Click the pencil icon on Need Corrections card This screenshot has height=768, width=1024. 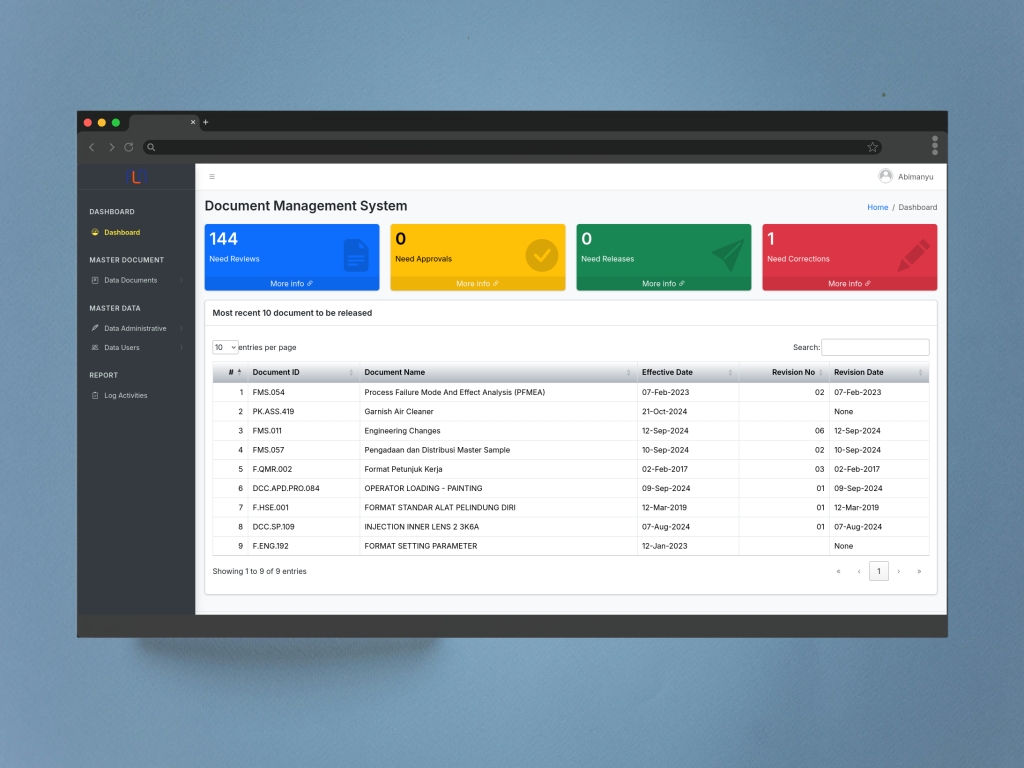click(x=913, y=255)
